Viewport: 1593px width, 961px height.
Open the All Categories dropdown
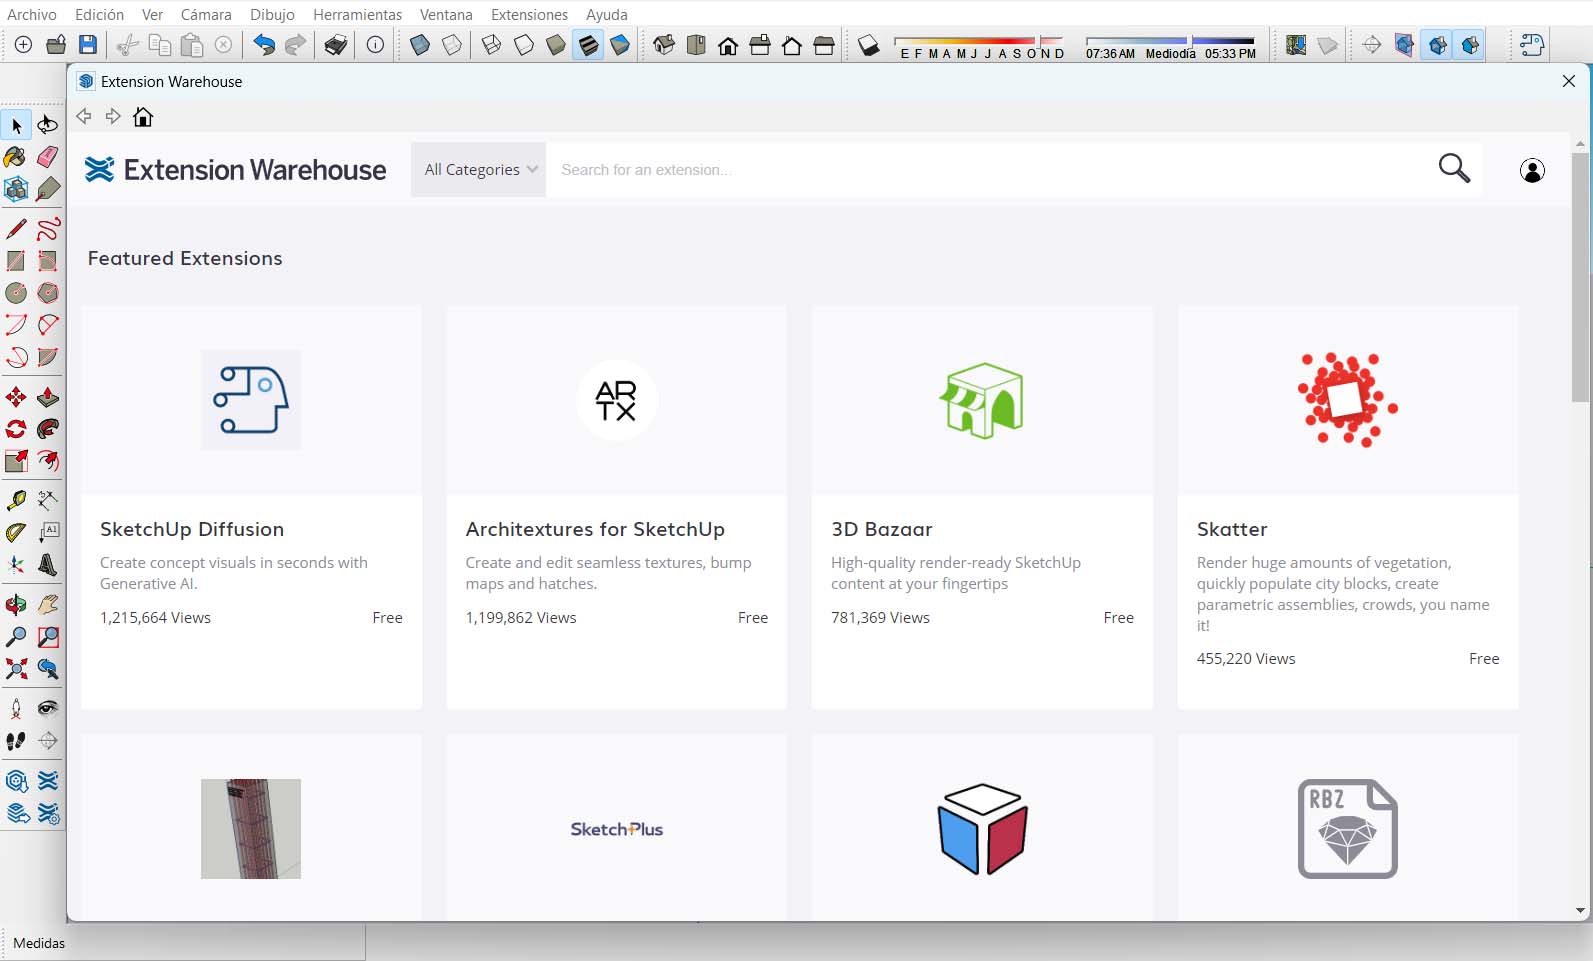[479, 170]
